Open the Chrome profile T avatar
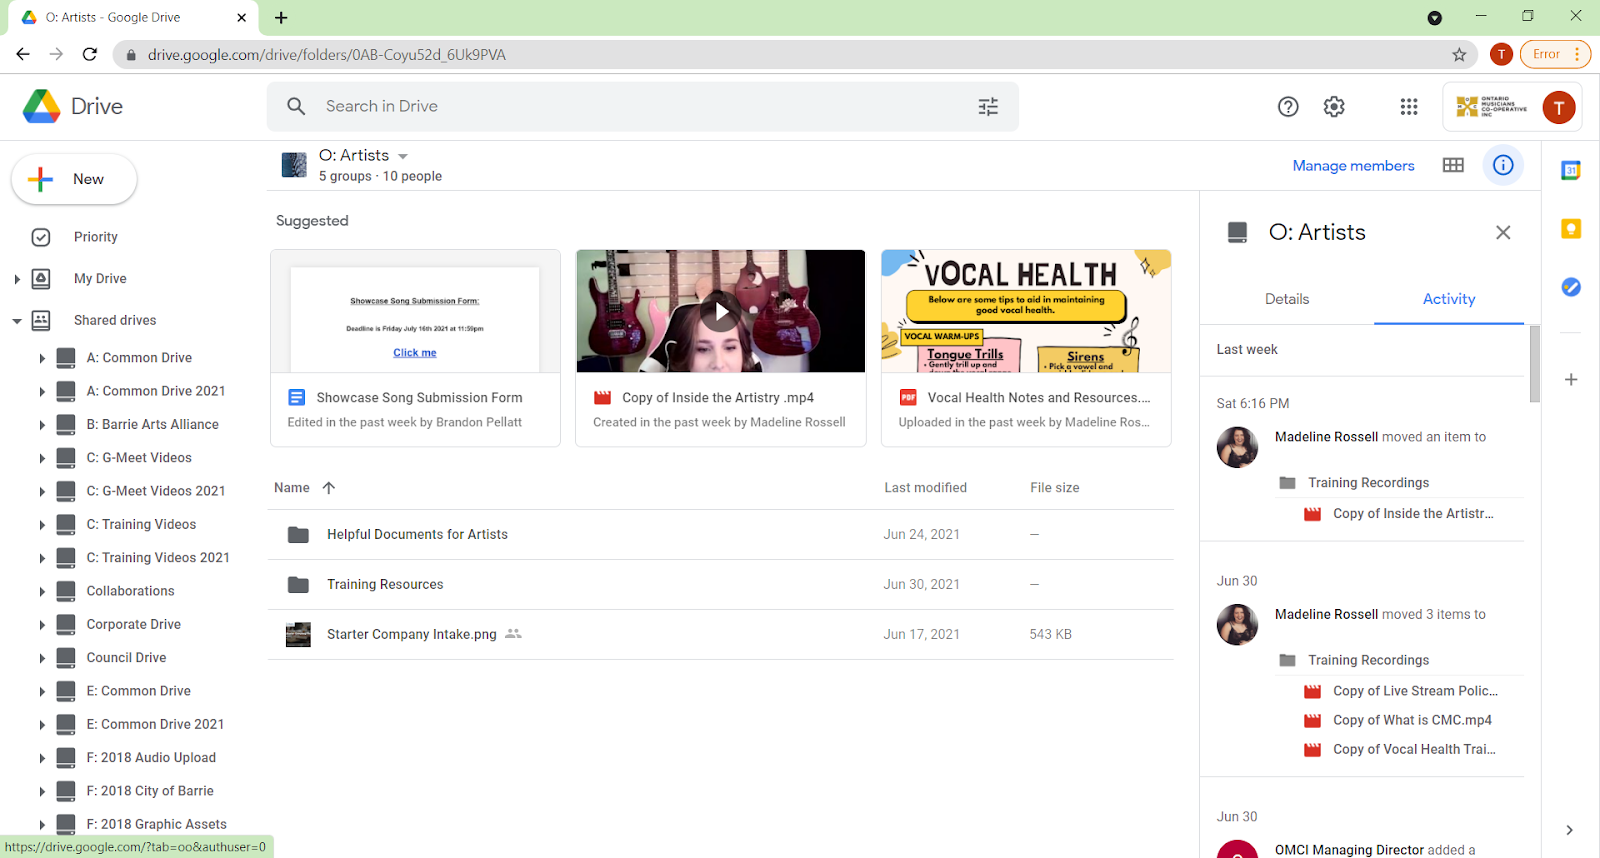This screenshot has height=858, width=1600. (x=1501, y=54)
